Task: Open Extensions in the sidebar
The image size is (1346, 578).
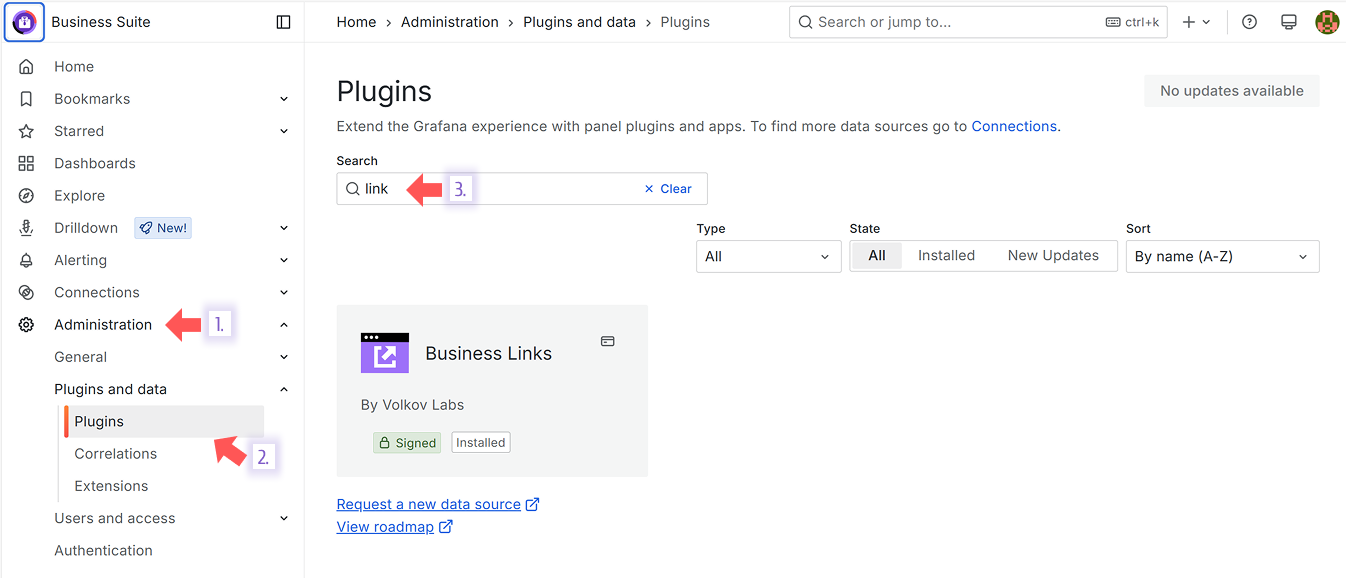Action: [x=111, y=486]
